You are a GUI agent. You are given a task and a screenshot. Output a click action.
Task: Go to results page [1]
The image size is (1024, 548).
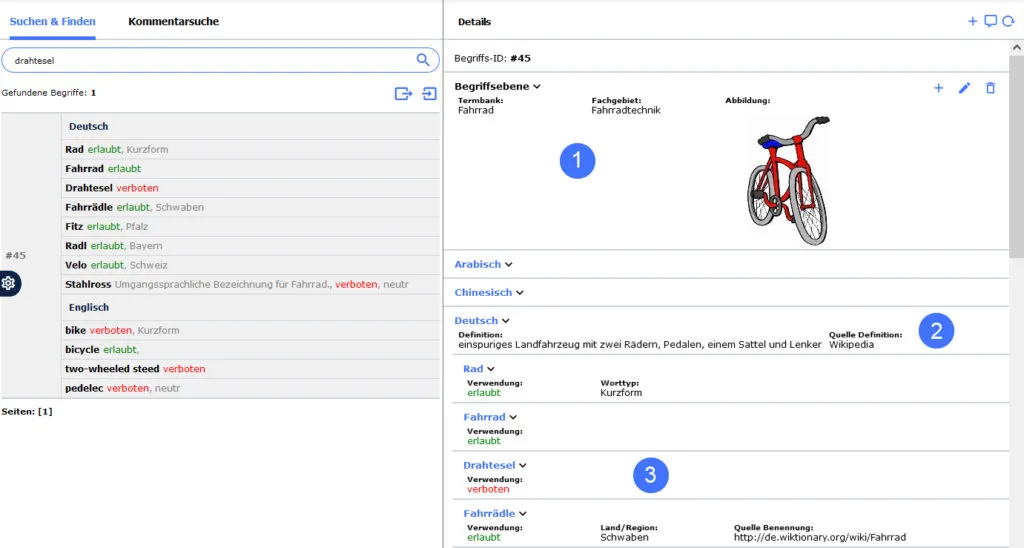pos(45,411)
